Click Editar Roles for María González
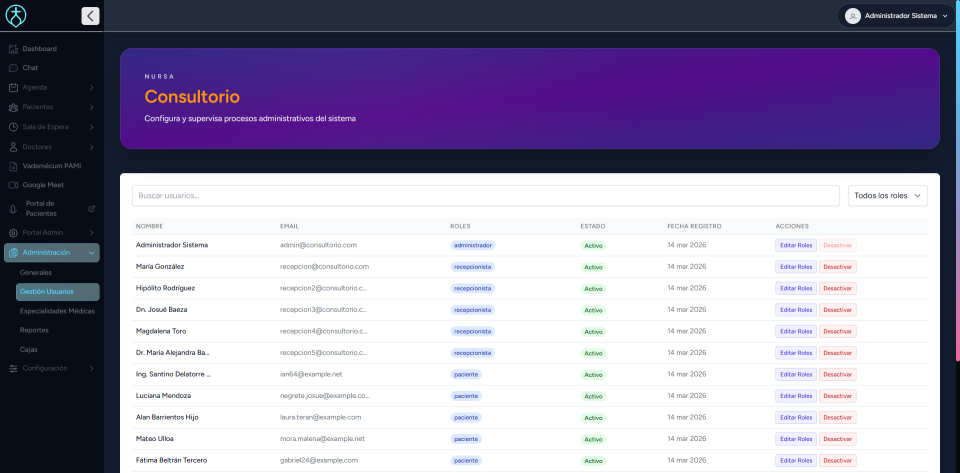The image size is (960, 473). point(796,267)
